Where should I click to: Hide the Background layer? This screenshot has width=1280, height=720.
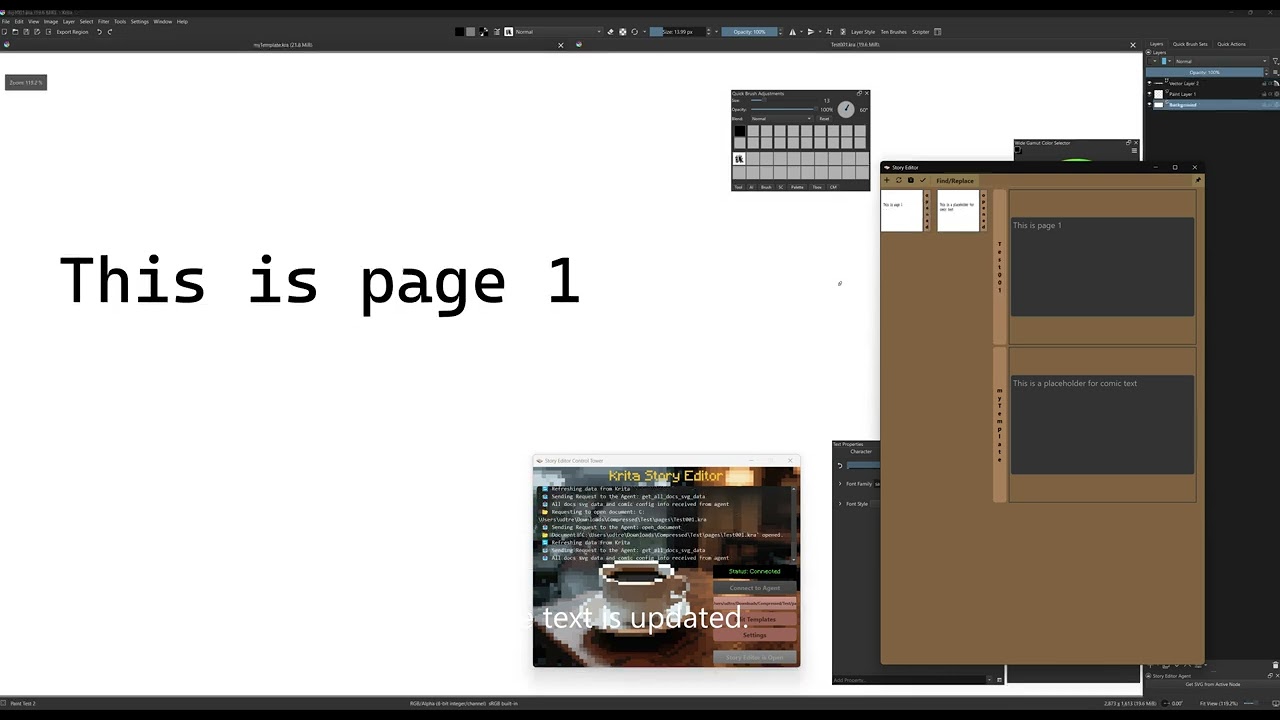[x=1149, y=105]
